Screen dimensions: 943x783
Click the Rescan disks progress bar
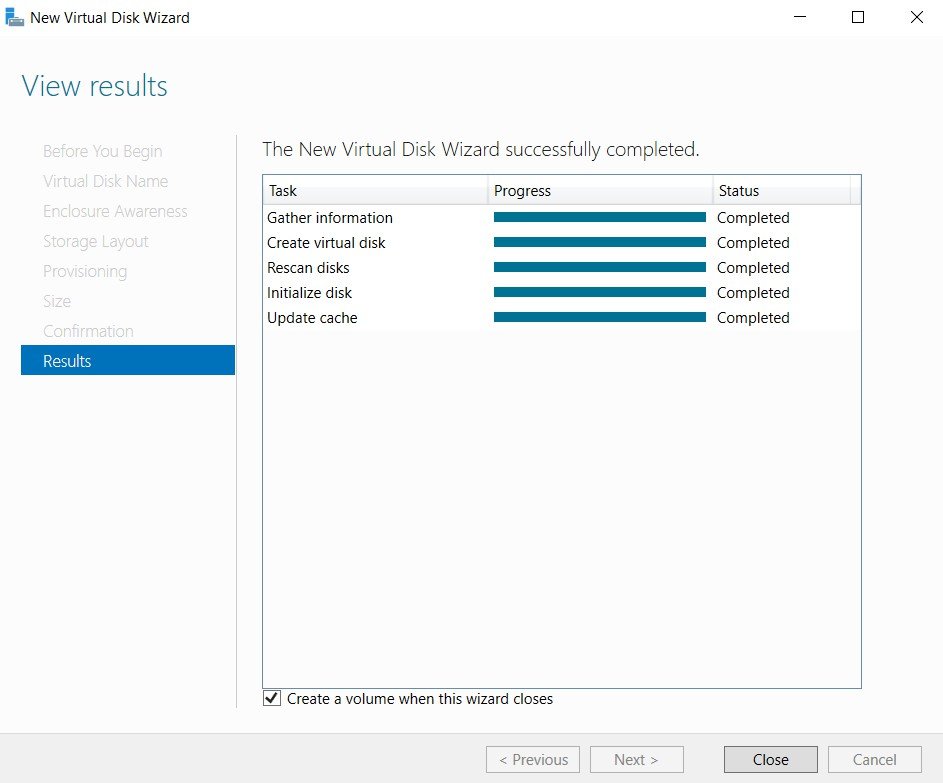point(600,267)
